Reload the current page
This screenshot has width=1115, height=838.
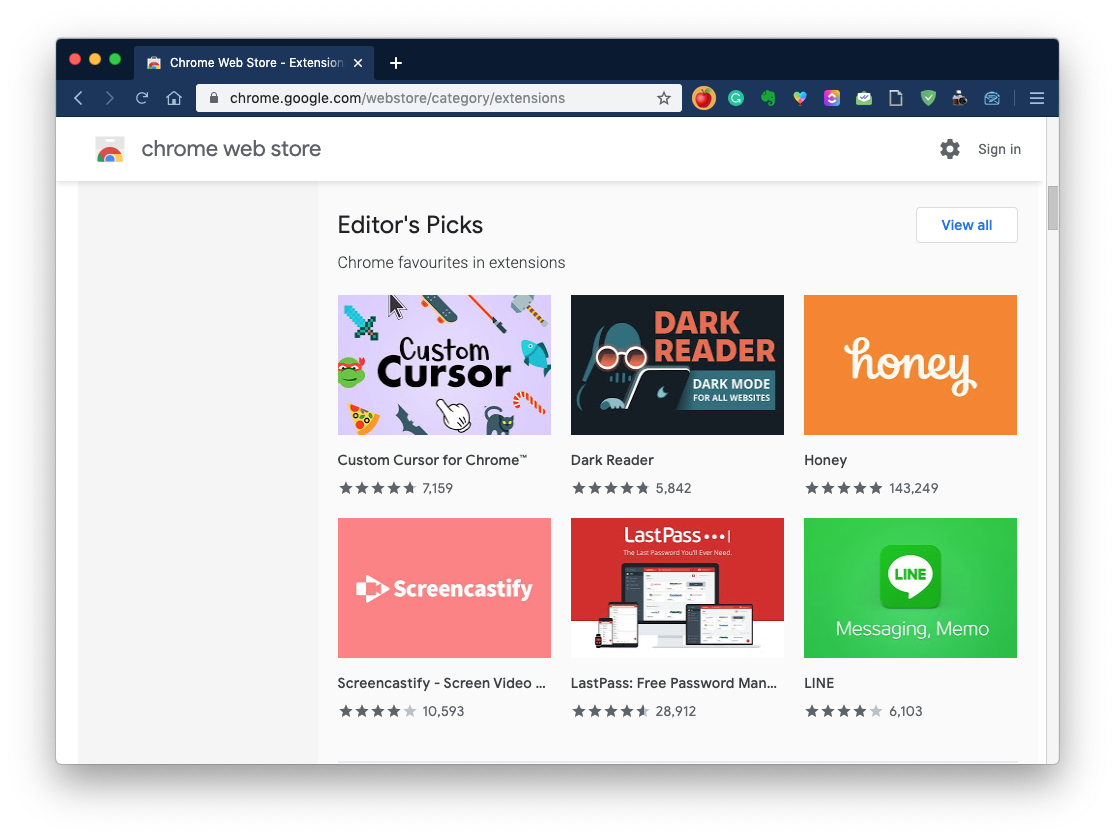coord(142,98)
